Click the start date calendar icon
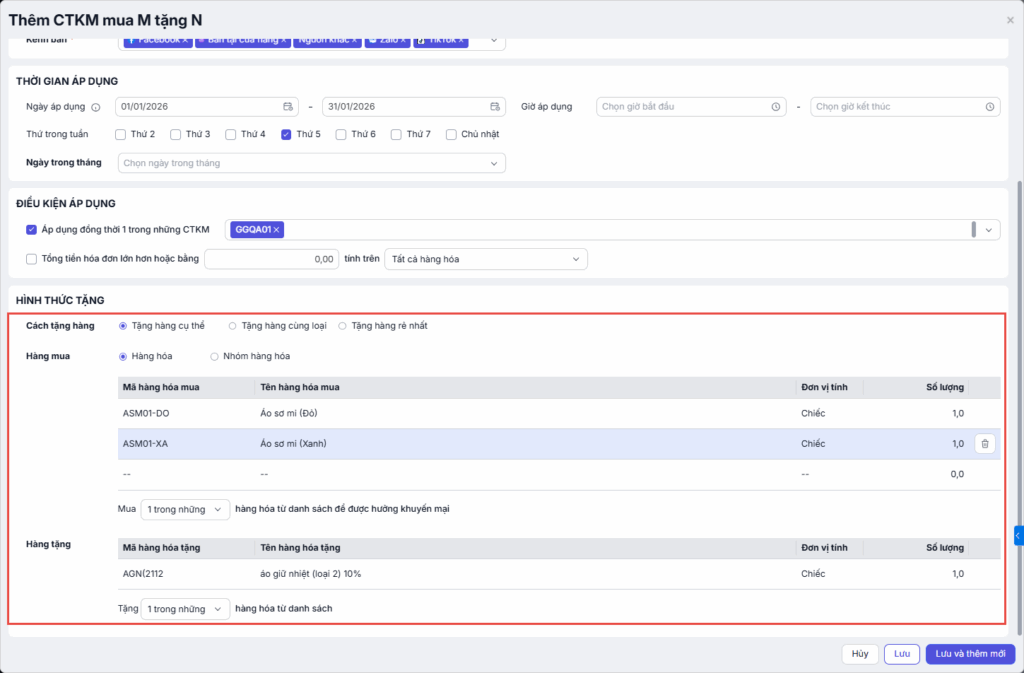The height and width of the screenshot is (673, 1024). [288, 107]
